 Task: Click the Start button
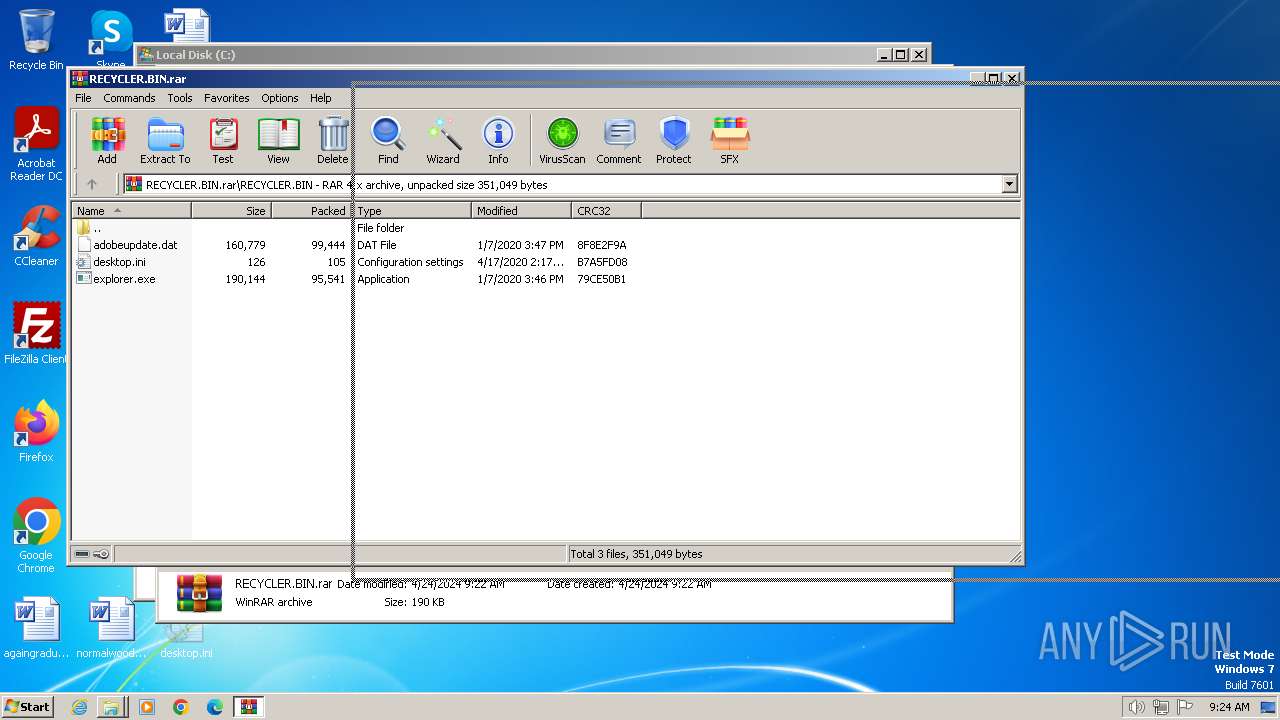pos(27,706)
